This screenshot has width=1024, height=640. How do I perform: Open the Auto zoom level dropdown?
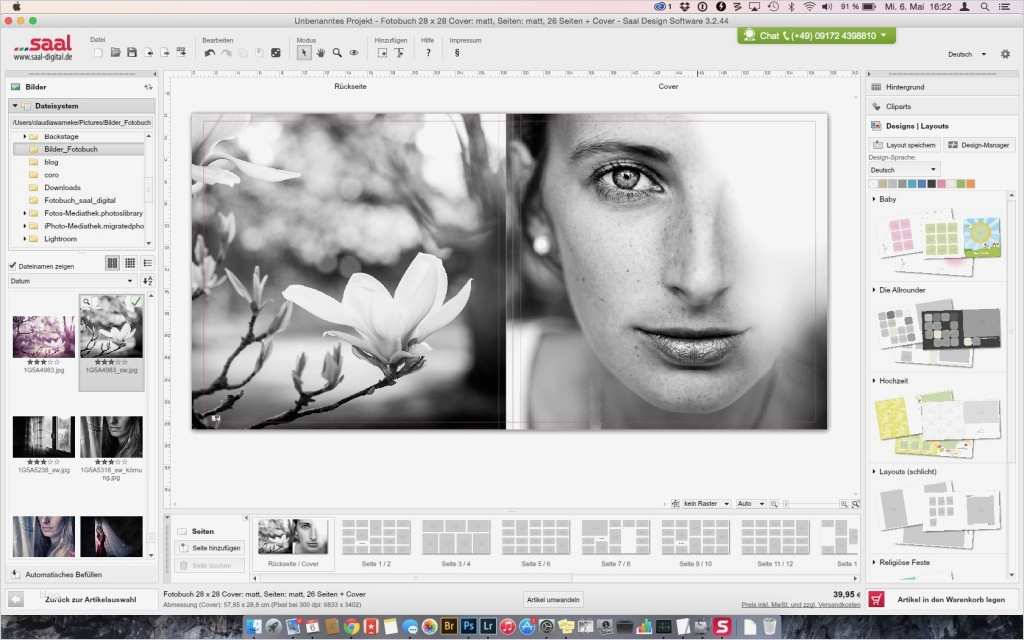[750, 503]
